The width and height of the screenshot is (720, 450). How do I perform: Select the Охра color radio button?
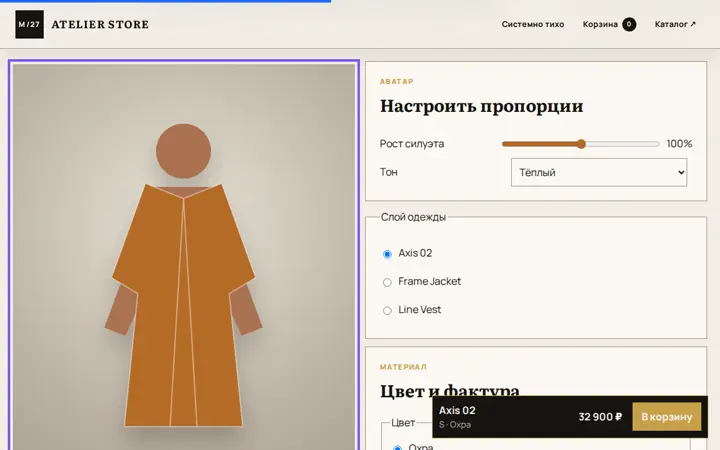click(x=397, y=447)
